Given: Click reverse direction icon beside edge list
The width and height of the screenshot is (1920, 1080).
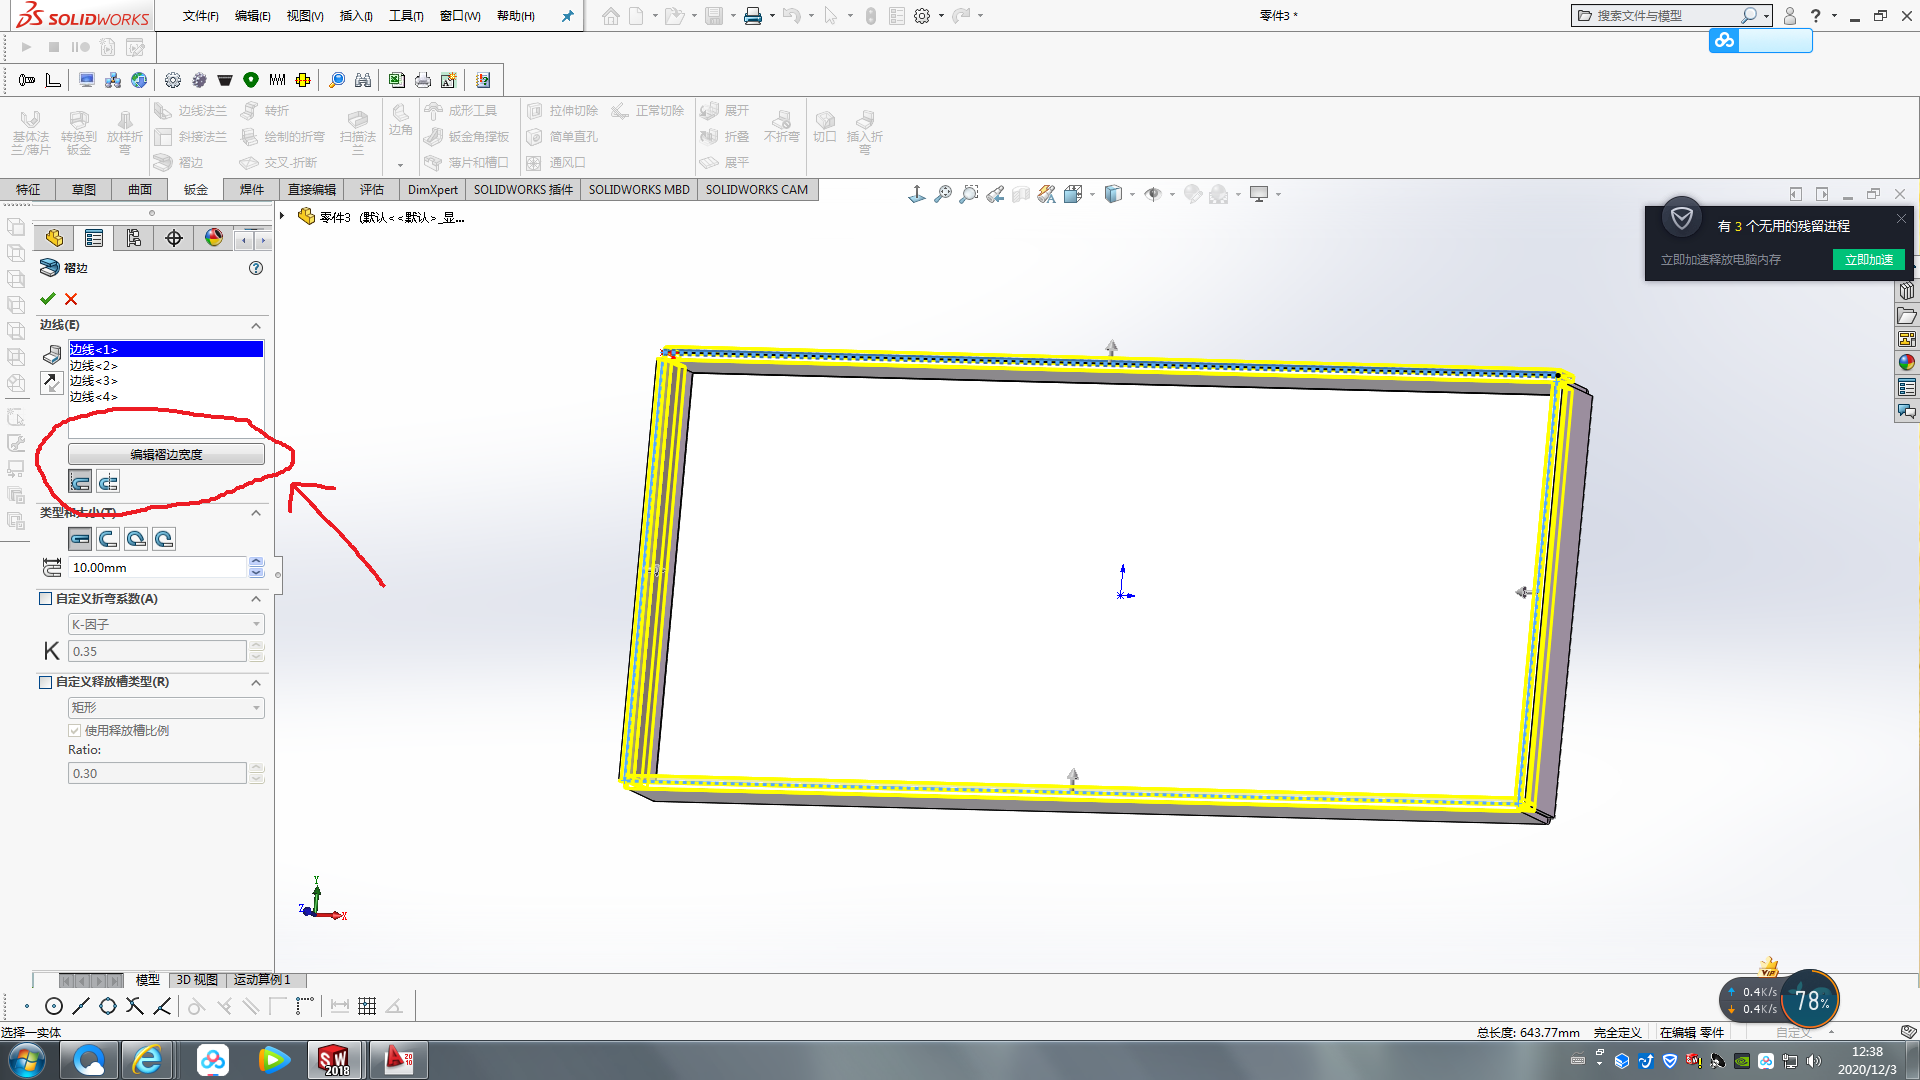Looking at the screenshot, I should (52, 382).
